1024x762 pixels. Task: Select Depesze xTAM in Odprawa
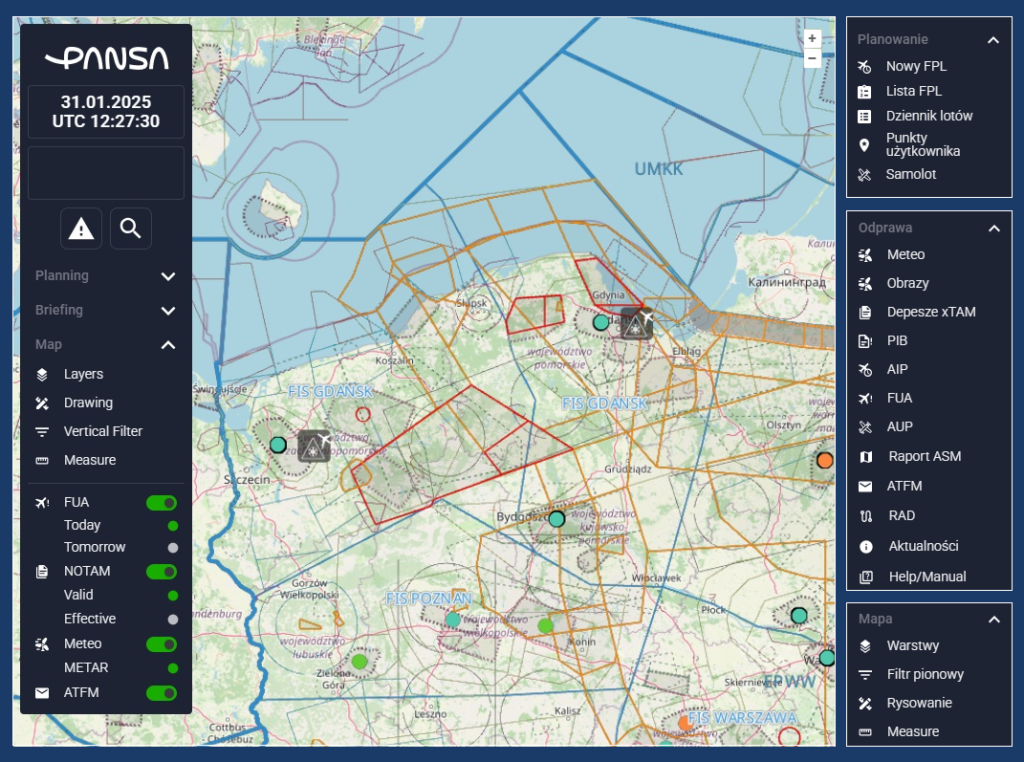930,312
